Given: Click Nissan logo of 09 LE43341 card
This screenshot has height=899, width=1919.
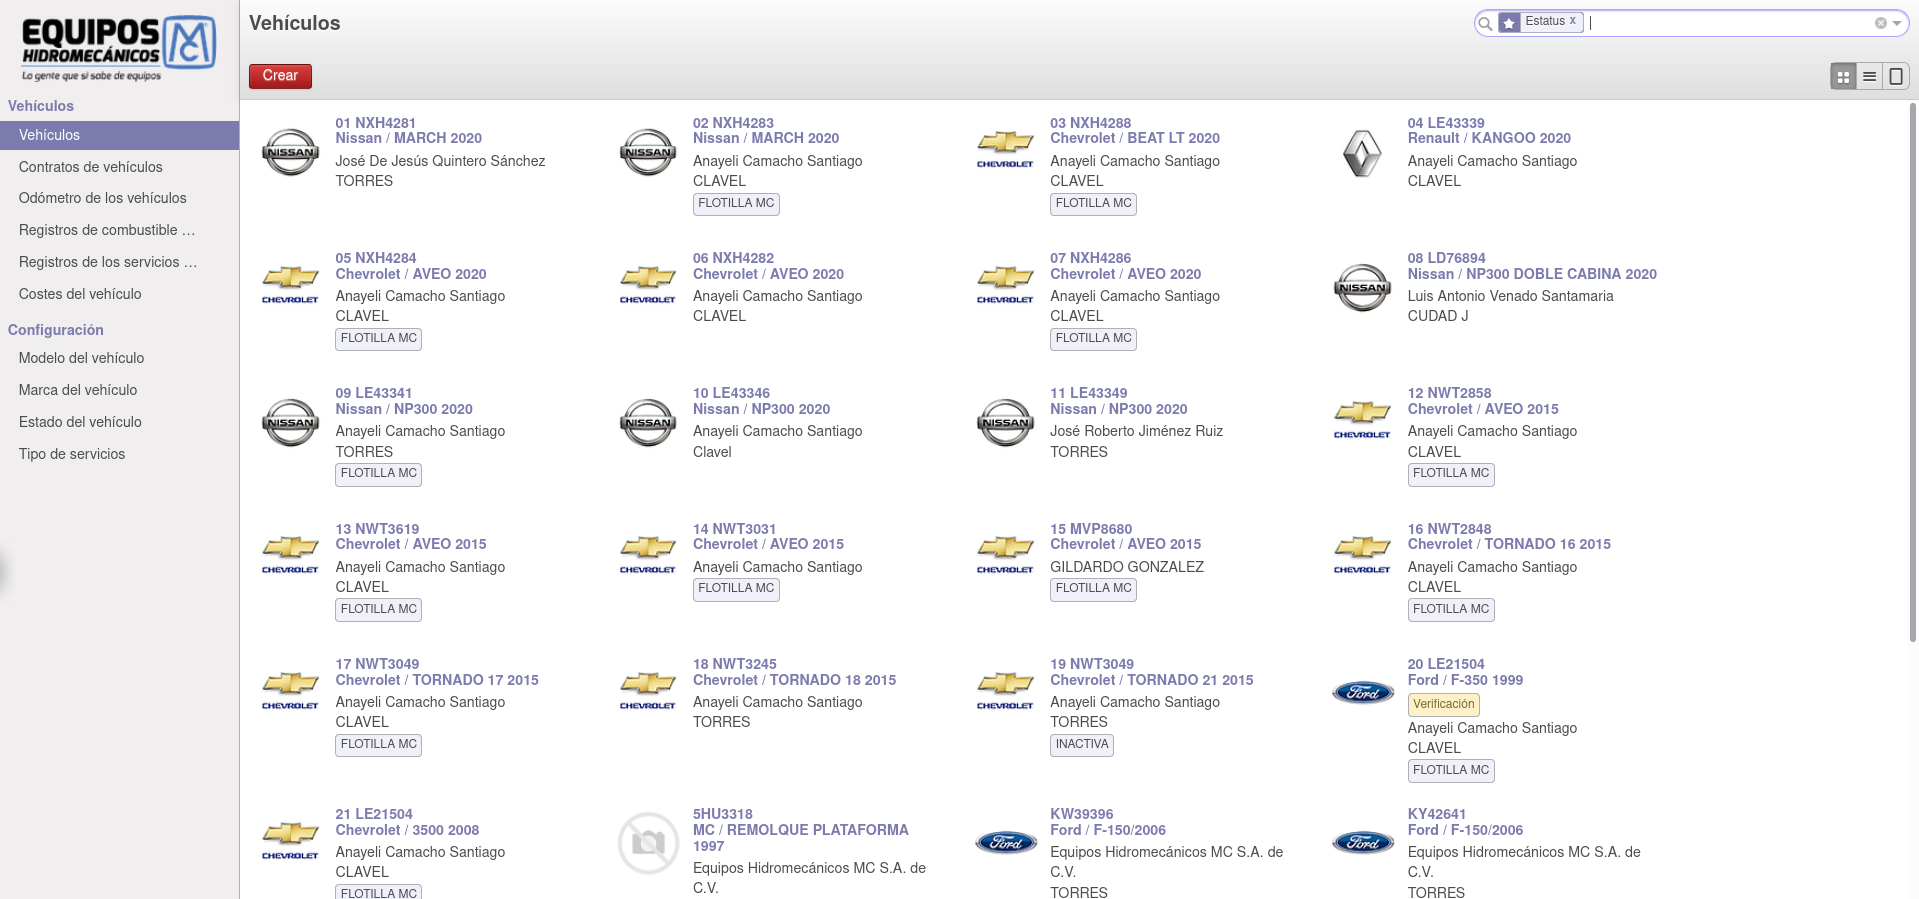Looking at the screenshot, I should tap(290, 423).
